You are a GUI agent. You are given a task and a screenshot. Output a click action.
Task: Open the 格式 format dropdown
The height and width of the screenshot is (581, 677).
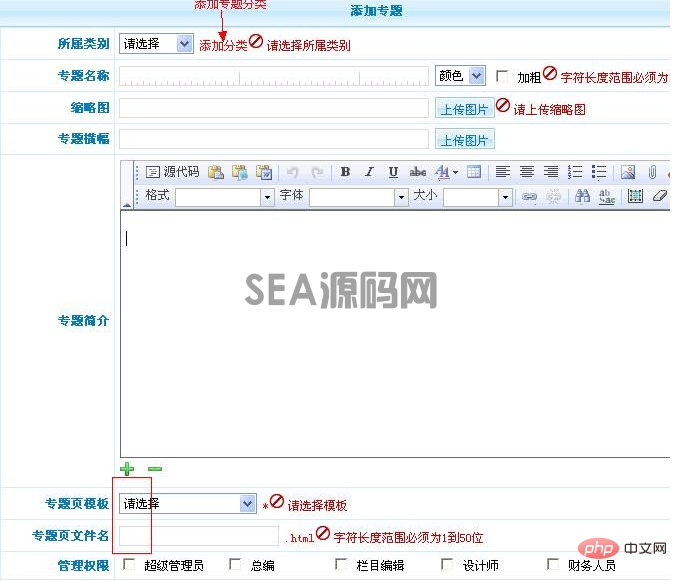tap(225, 197)
